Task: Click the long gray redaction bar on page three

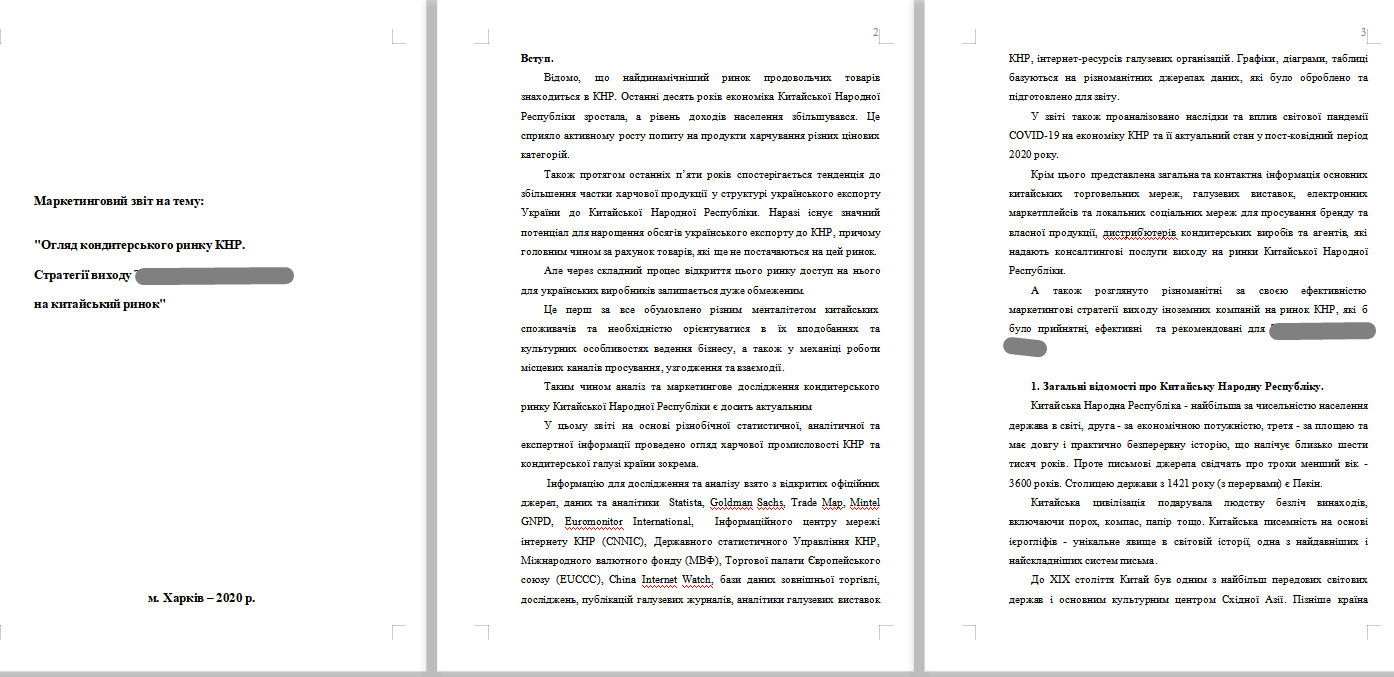Action: pyautogui.click(x=1322, y=330)
